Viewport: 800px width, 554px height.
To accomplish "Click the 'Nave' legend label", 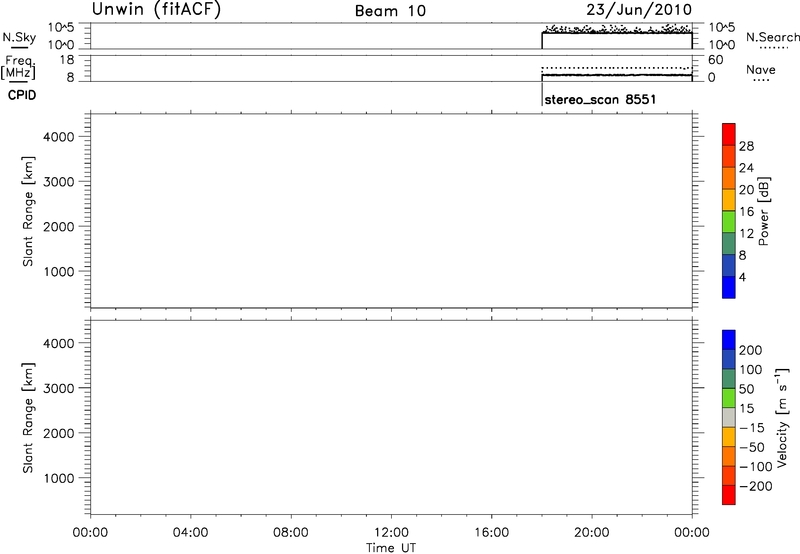I will (x=761, y=70).
